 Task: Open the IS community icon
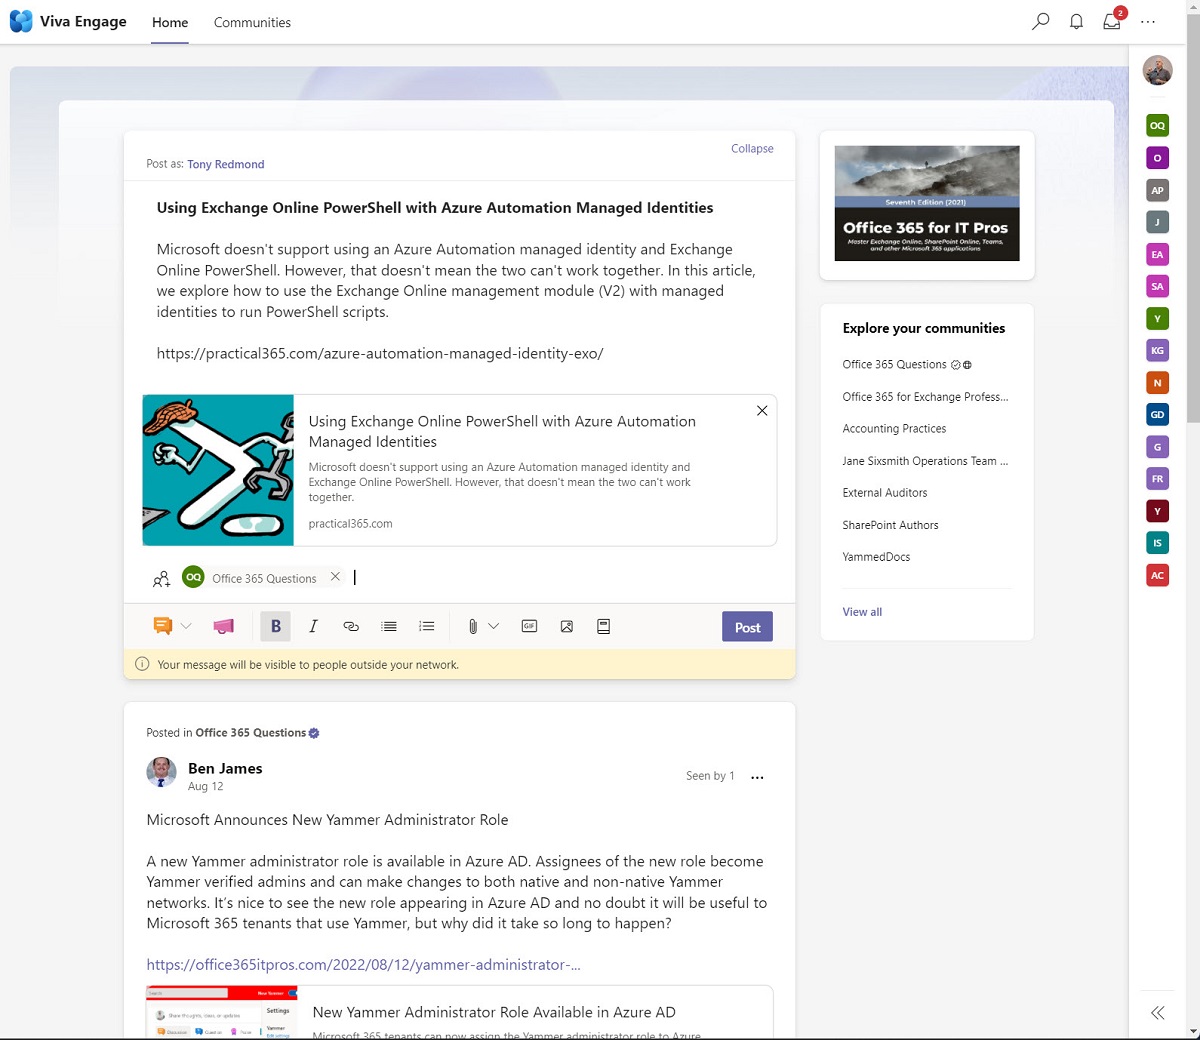click(1157, 543)
